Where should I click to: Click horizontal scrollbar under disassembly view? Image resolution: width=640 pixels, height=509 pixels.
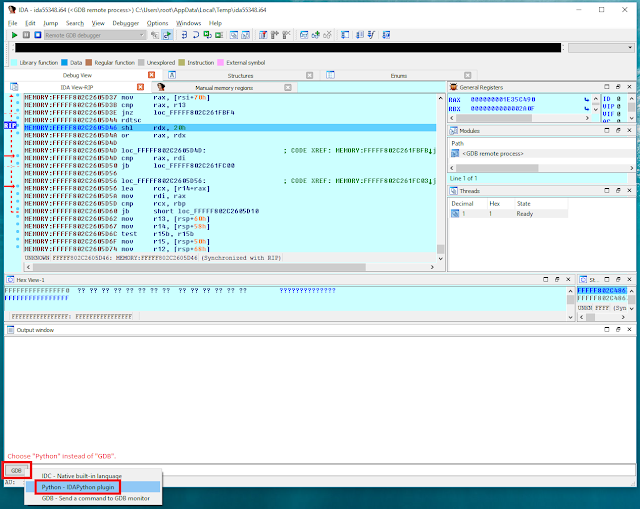point(230,267)
